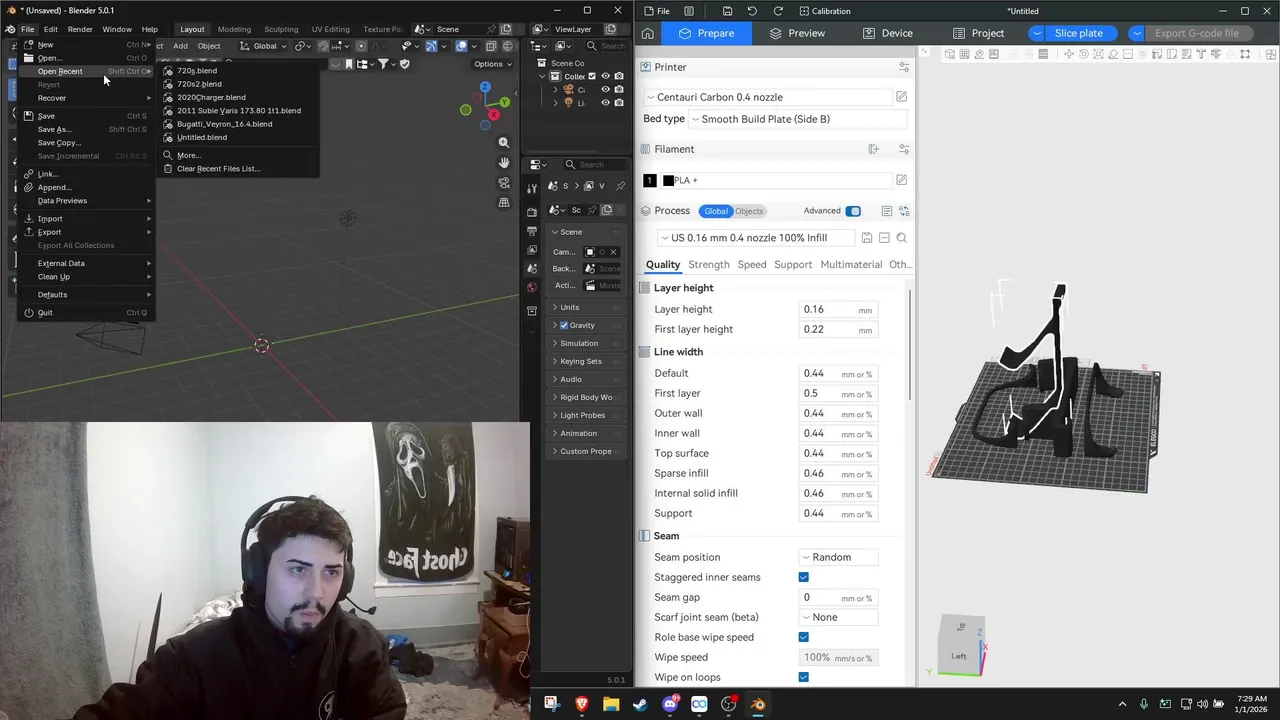Click the black PLA + filament color swatch
The height and width of the screenshot is (720, 1280).
pyautogui.click(x=668, y=180)
